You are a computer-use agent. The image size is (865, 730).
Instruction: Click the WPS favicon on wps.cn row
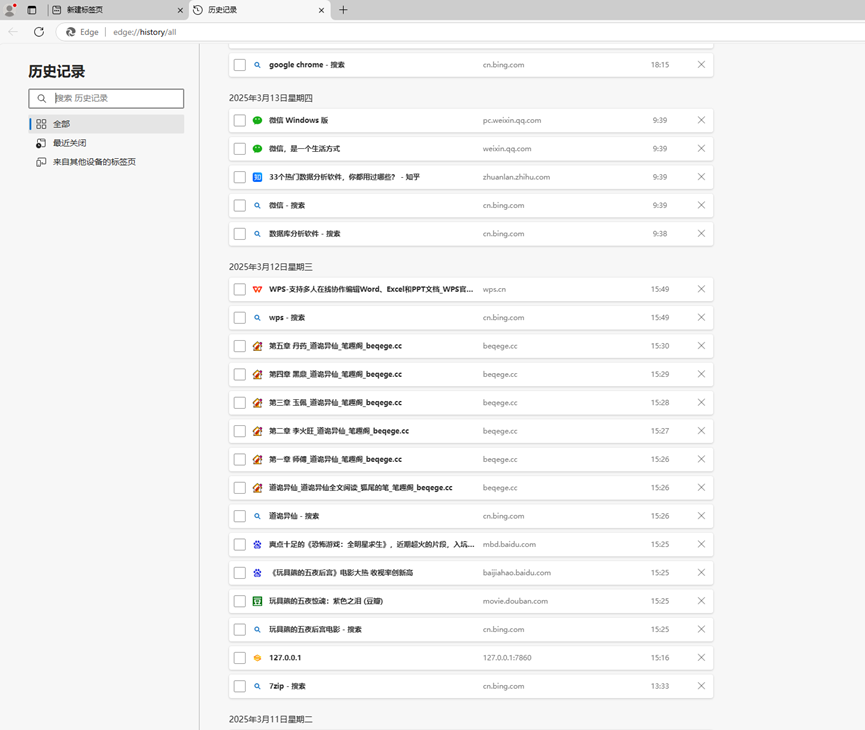click(257, 289)
